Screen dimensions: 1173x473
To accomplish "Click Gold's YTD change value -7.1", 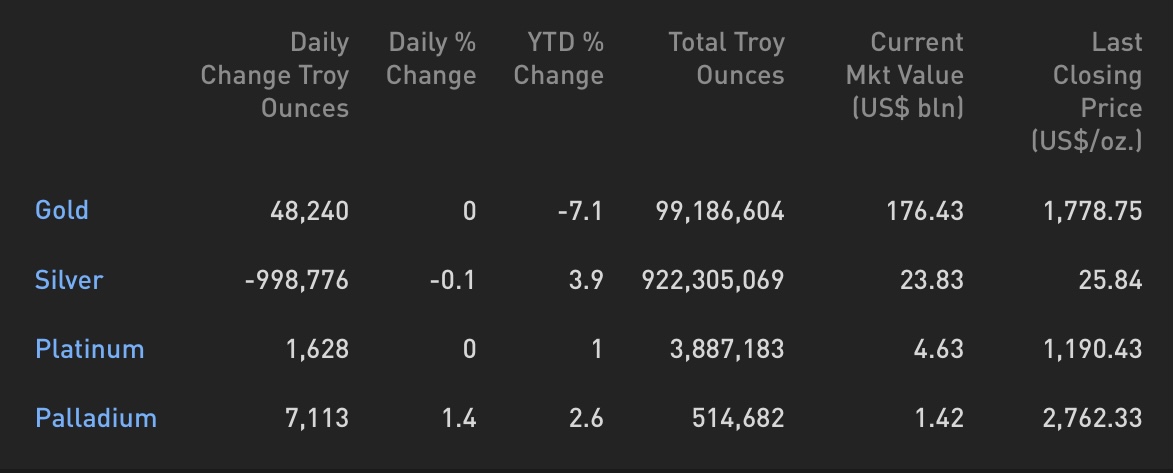I will (x=581, y=211).
